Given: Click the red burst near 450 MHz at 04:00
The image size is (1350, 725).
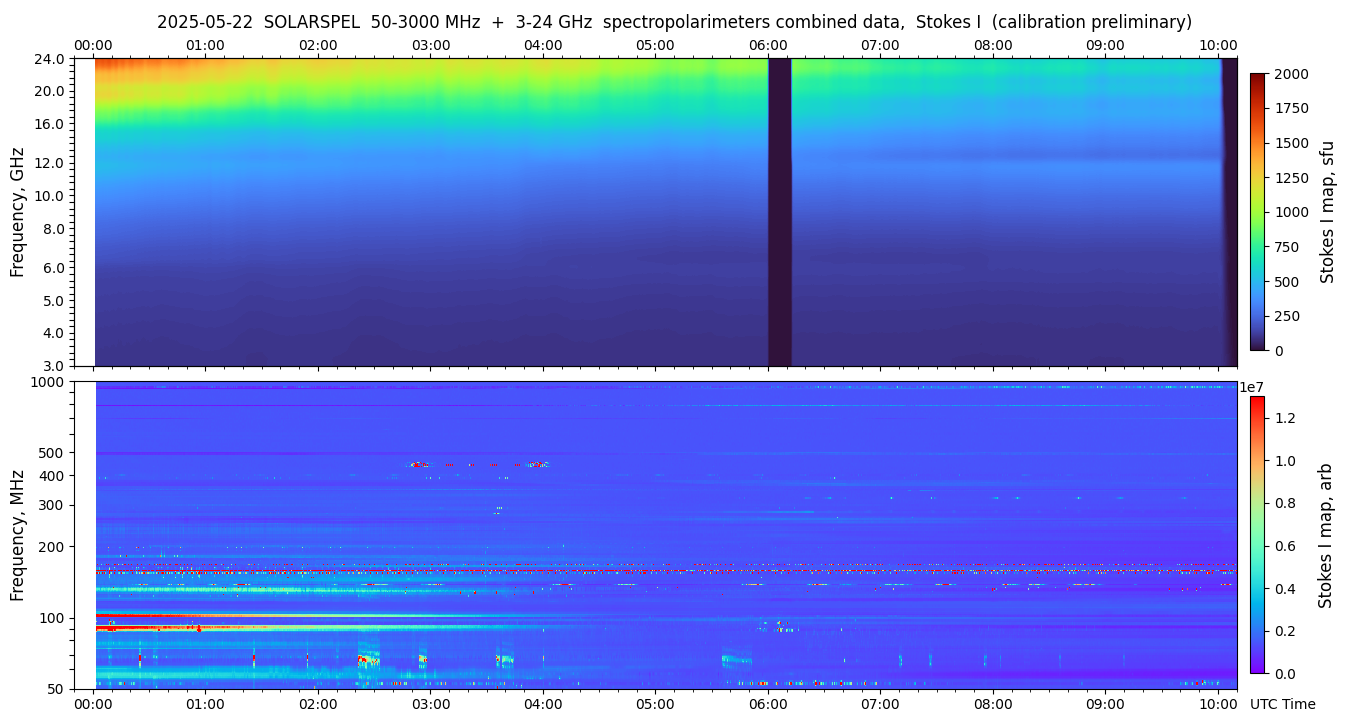Looking at the screenshot, I should point(538,464).
